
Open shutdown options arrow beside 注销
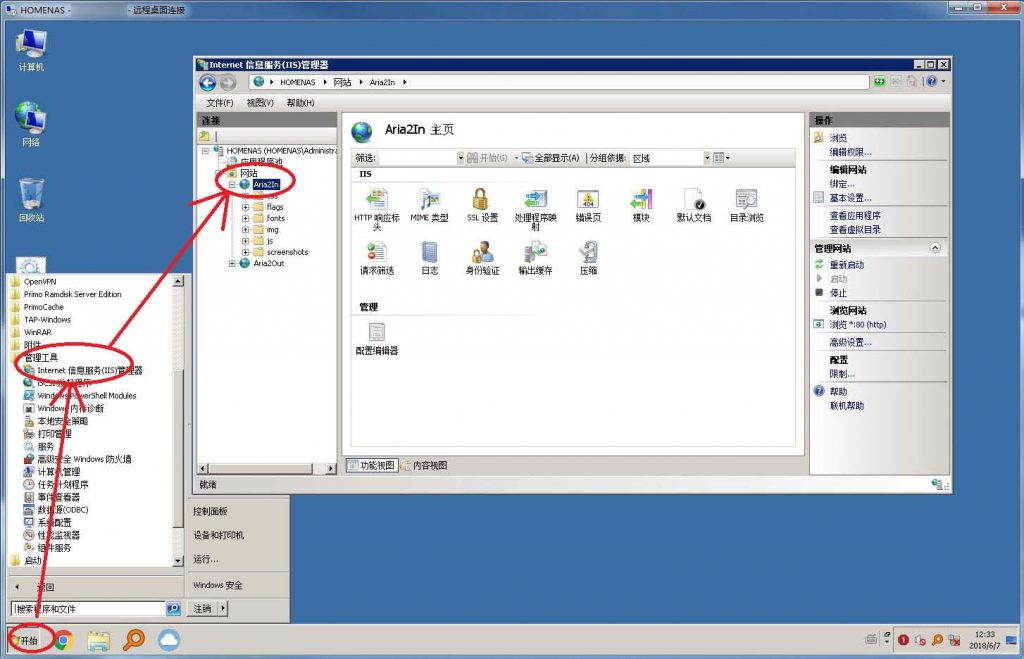point(223,608)
